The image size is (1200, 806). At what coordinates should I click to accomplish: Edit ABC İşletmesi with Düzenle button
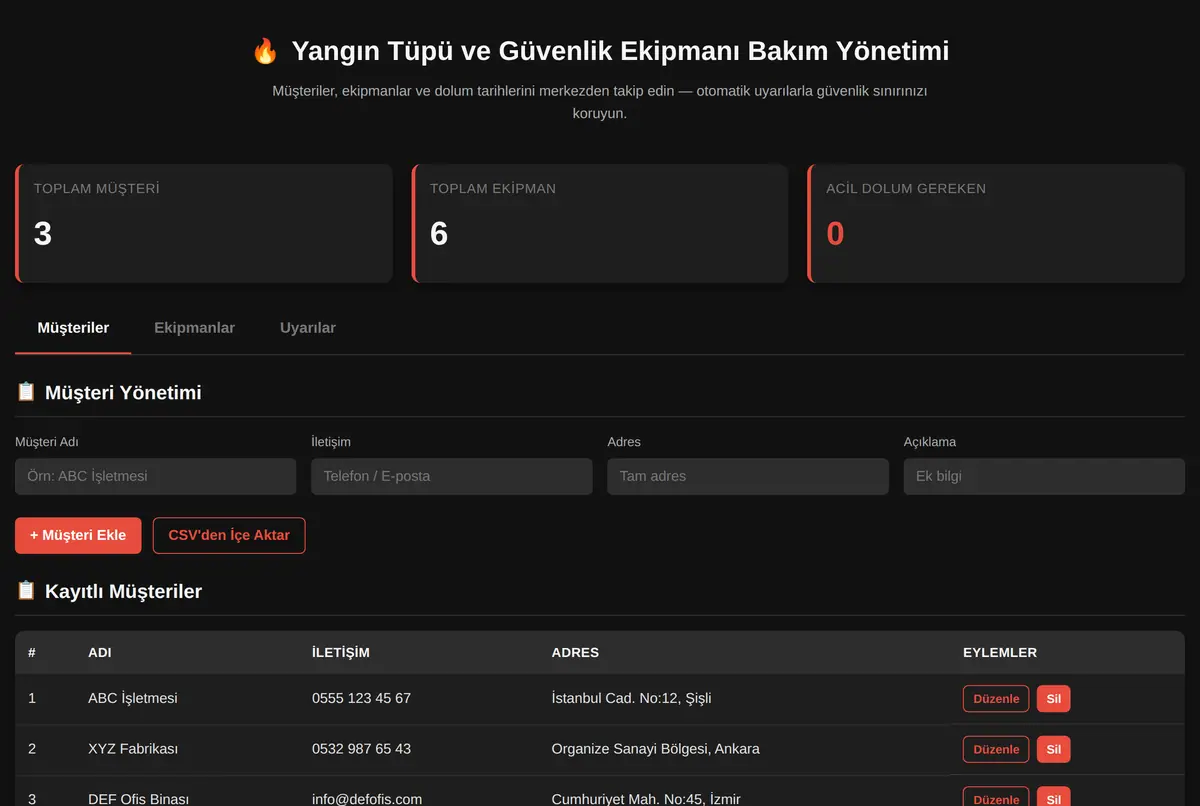pyautogui.click(x=996, y=699)
